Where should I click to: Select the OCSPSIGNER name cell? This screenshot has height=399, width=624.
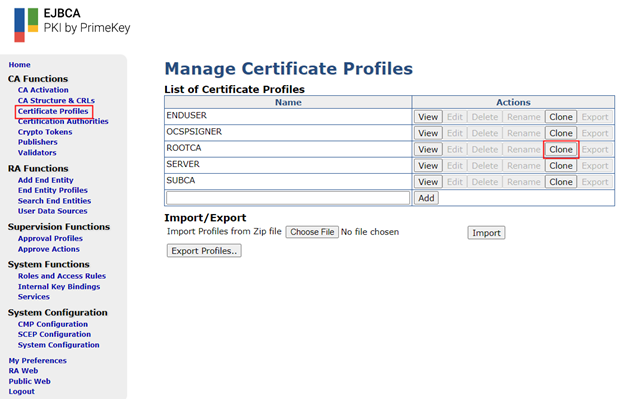288,133
